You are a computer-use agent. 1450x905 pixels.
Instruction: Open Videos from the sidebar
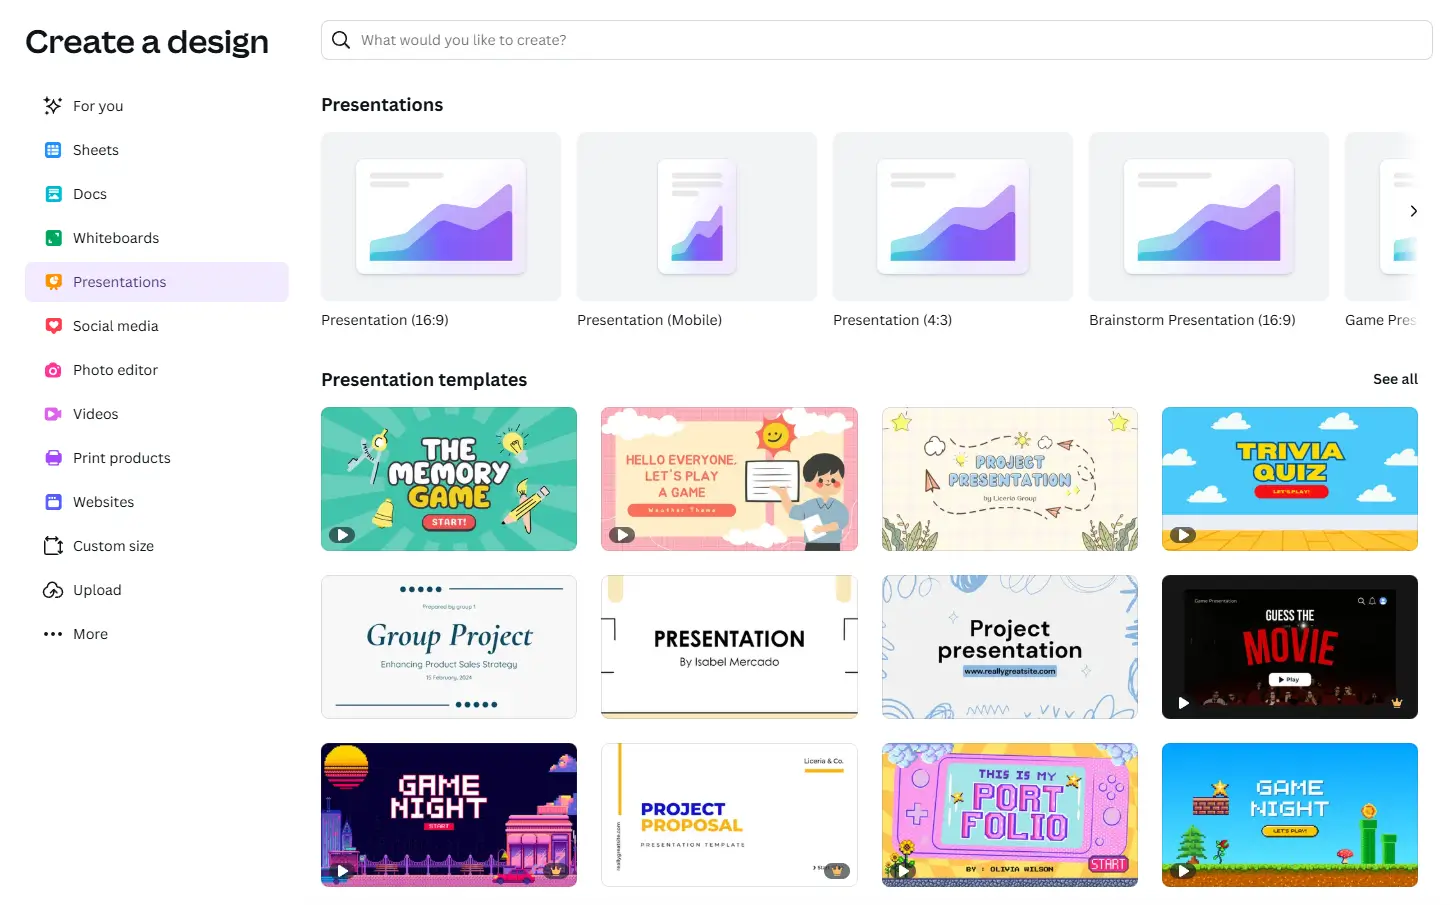pyautogui.click(x=52, y=413)
